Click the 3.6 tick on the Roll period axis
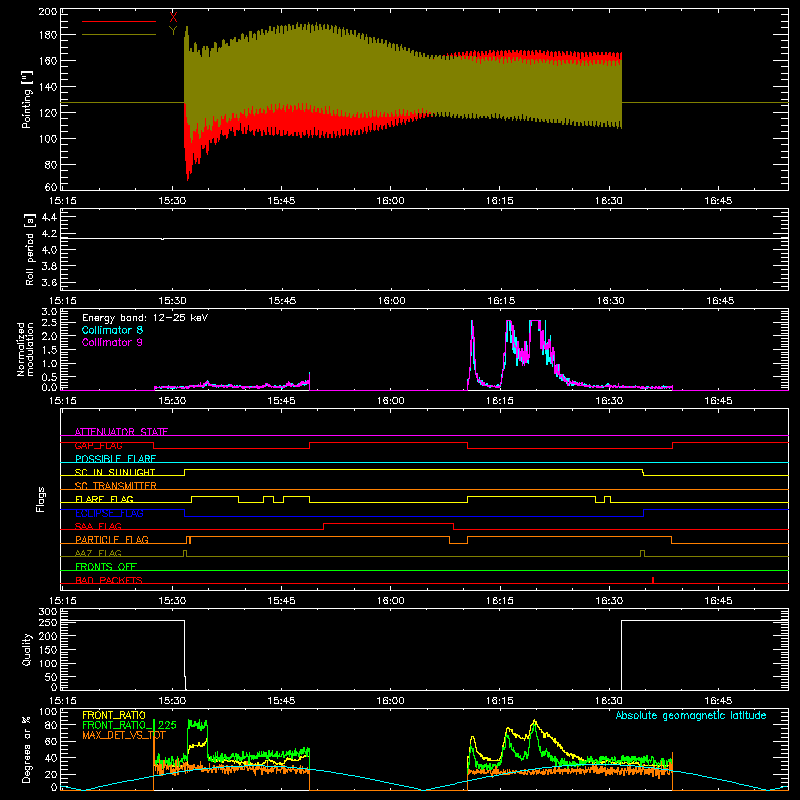 pos(49,282)
